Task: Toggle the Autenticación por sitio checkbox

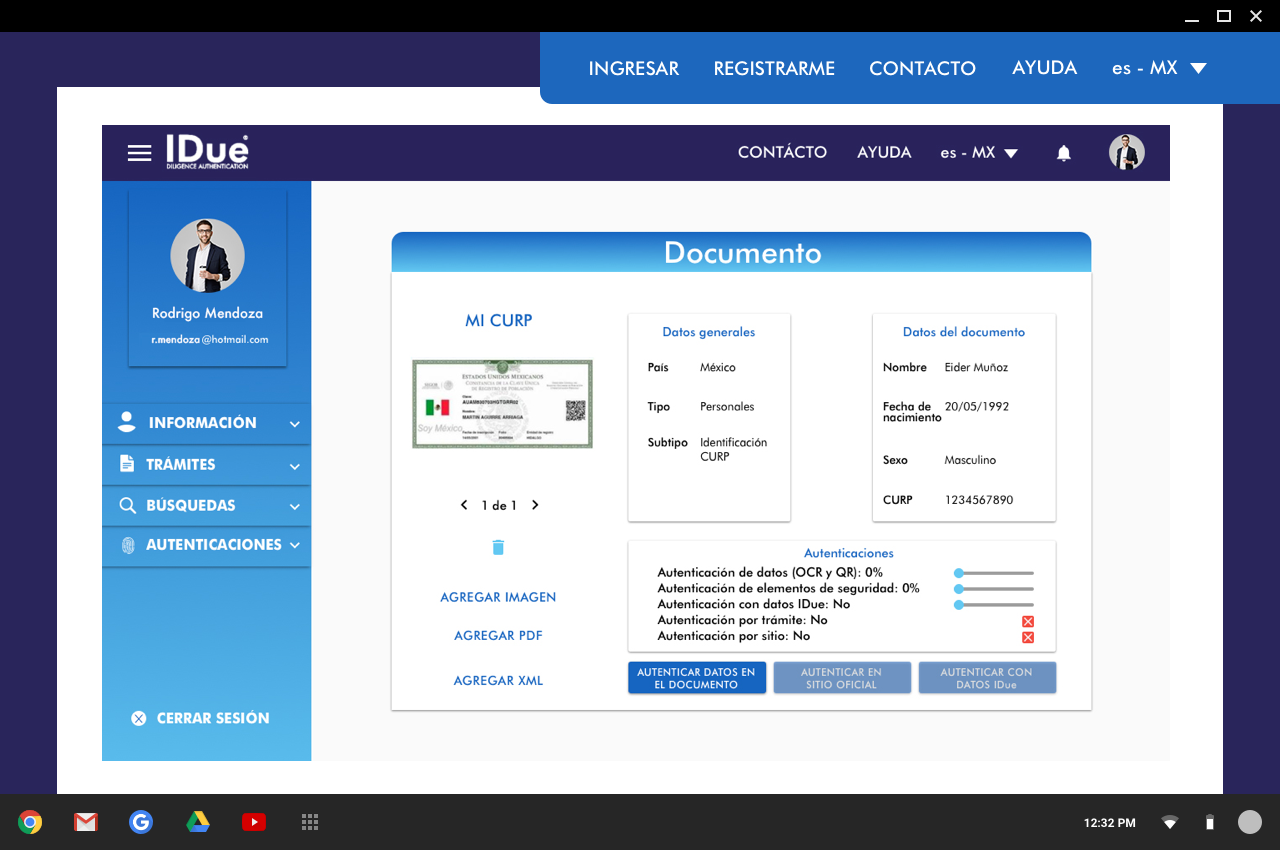Action: pyautogui.click(x=1028, y=638)
